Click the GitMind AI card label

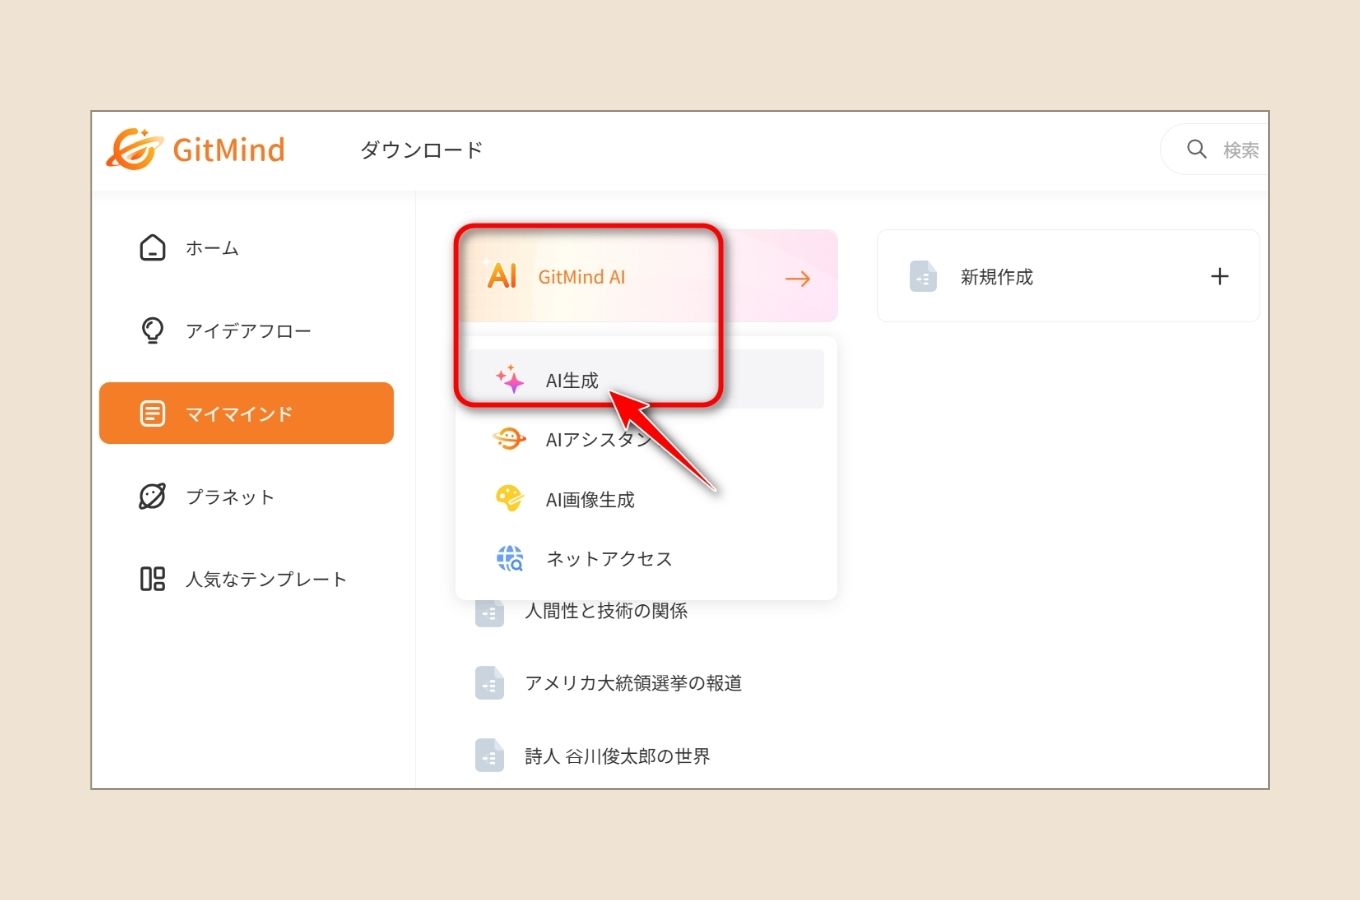coord(581,277)
